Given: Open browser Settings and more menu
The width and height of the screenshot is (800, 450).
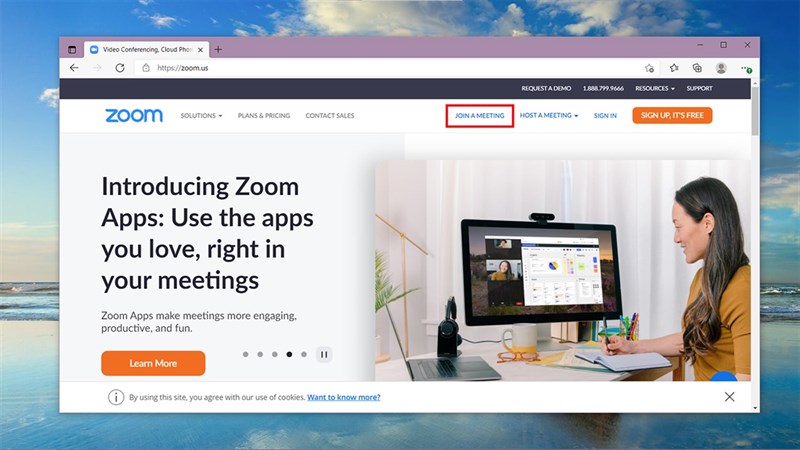Looking at the screenshot, I should coord(745,67).
